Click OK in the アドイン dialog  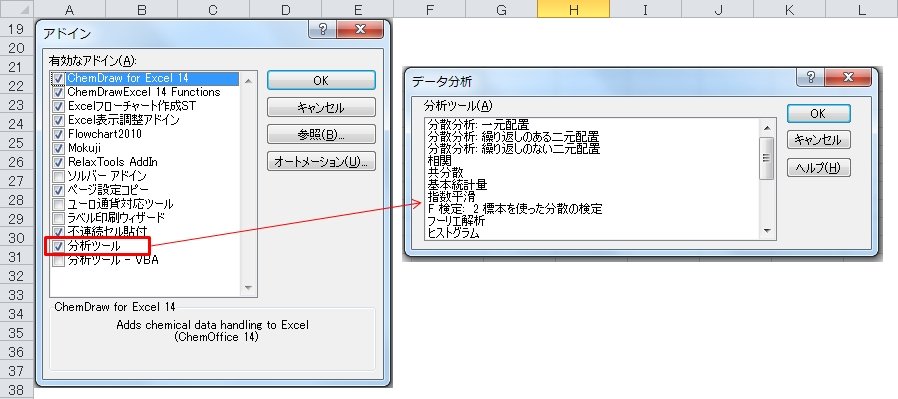point(321,81)
